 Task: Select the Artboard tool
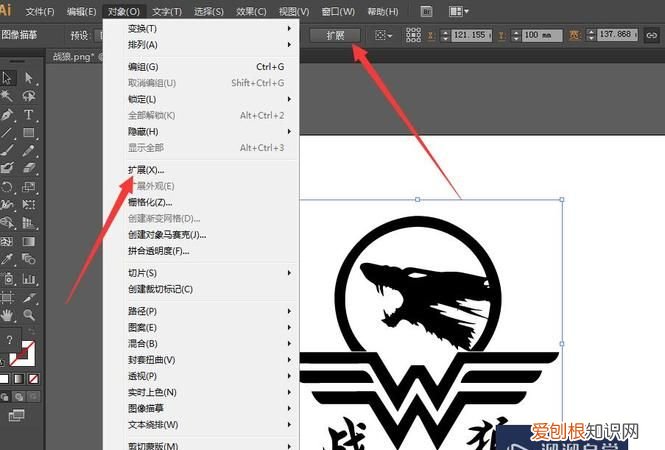[x=7, y=297]
